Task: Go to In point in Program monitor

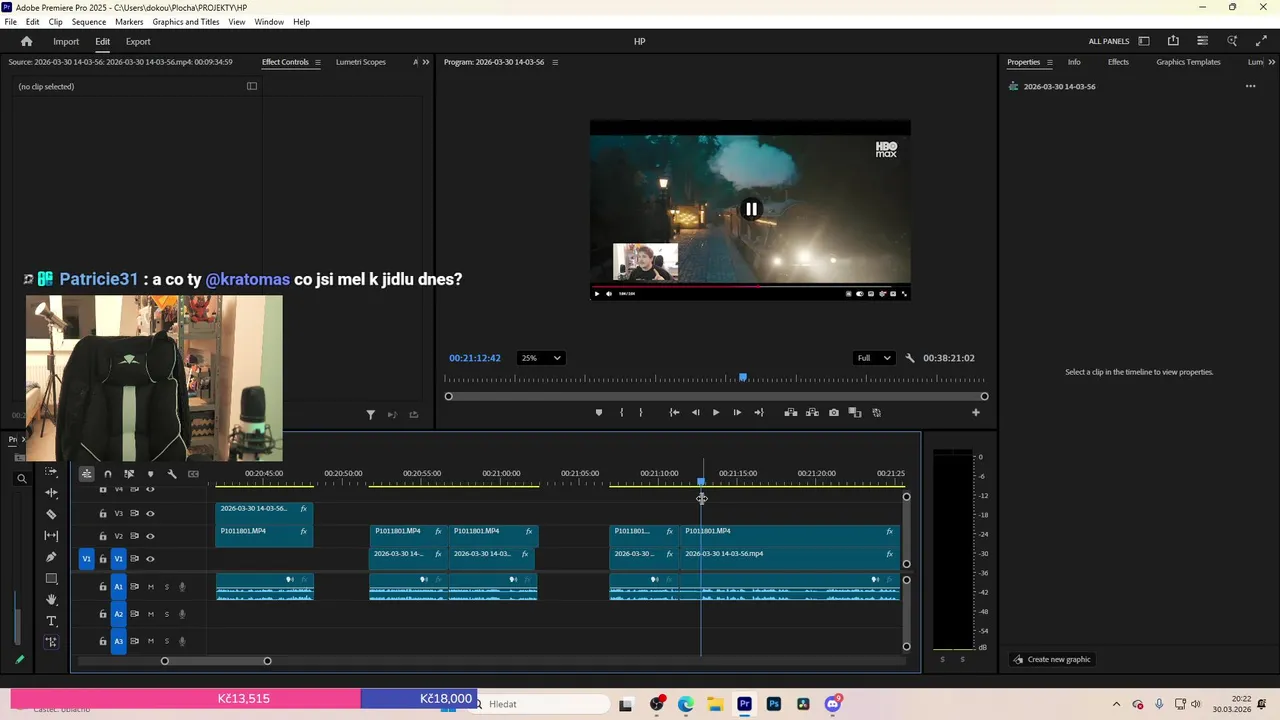Action: [675, 412]
